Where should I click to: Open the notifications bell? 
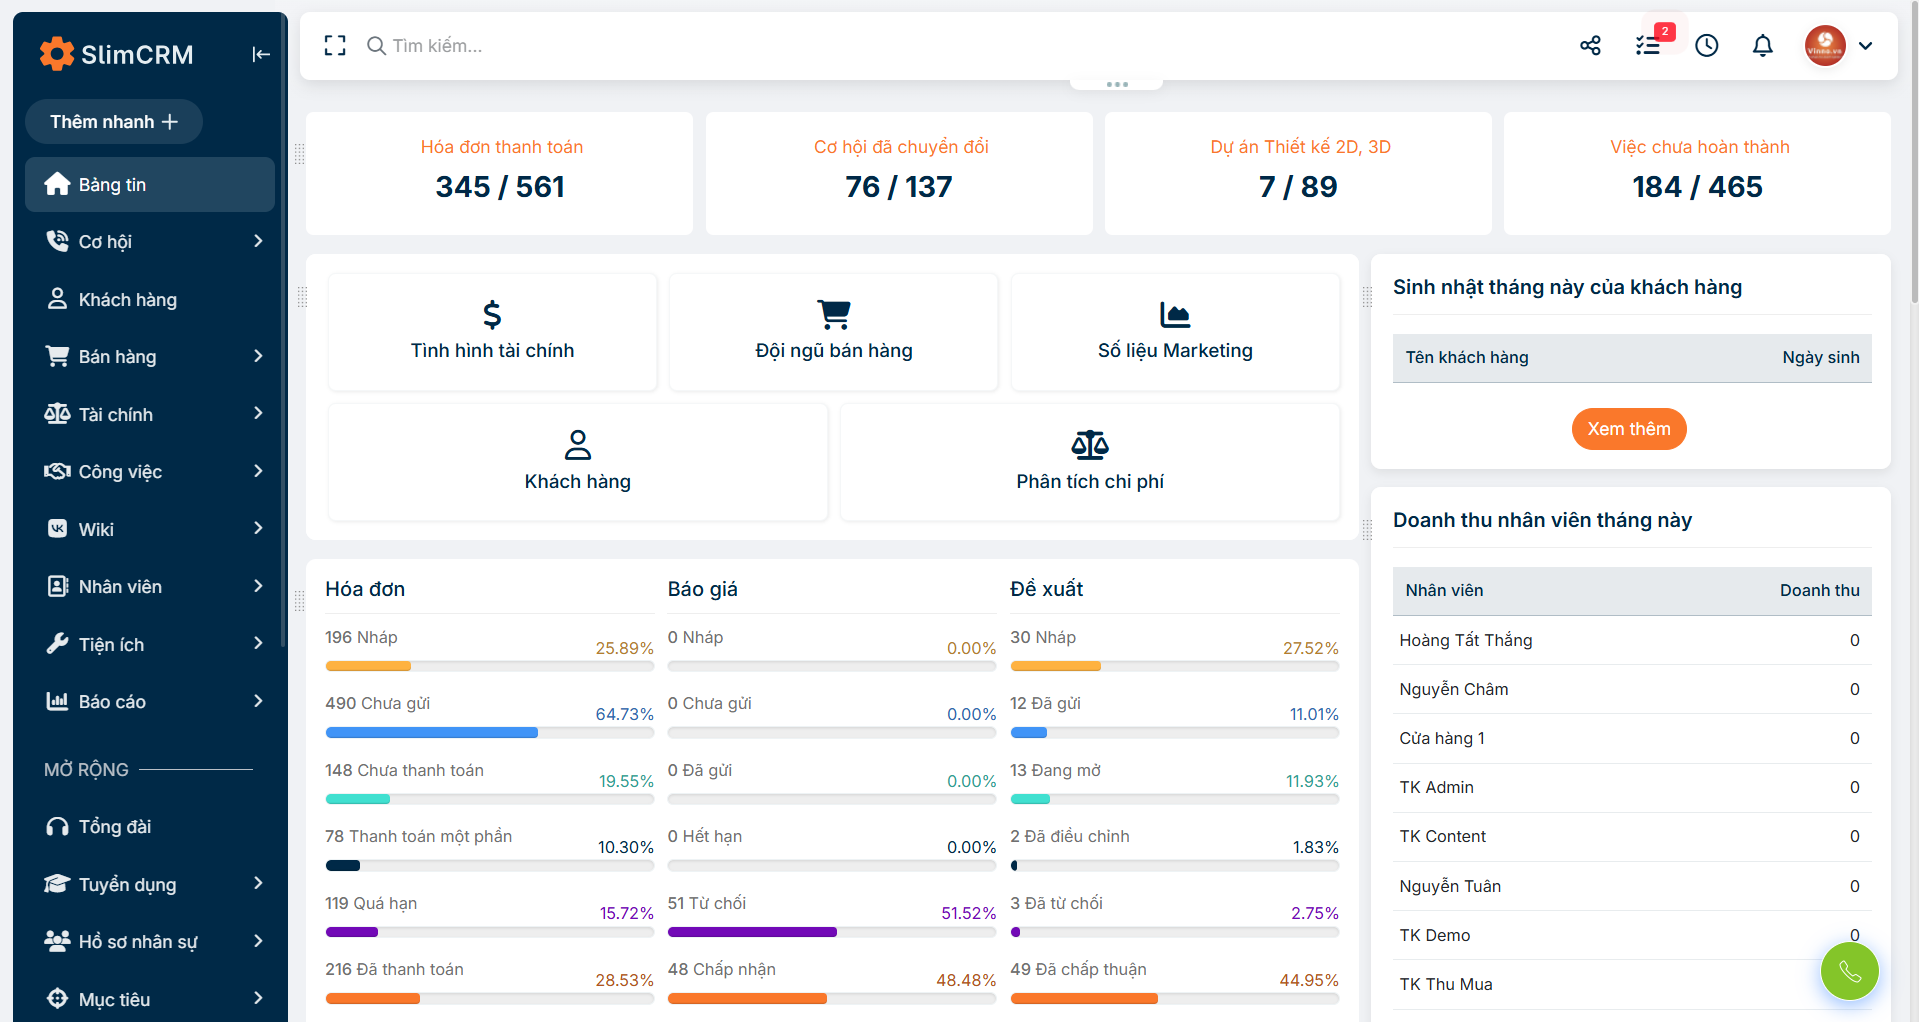(1762, 45)
